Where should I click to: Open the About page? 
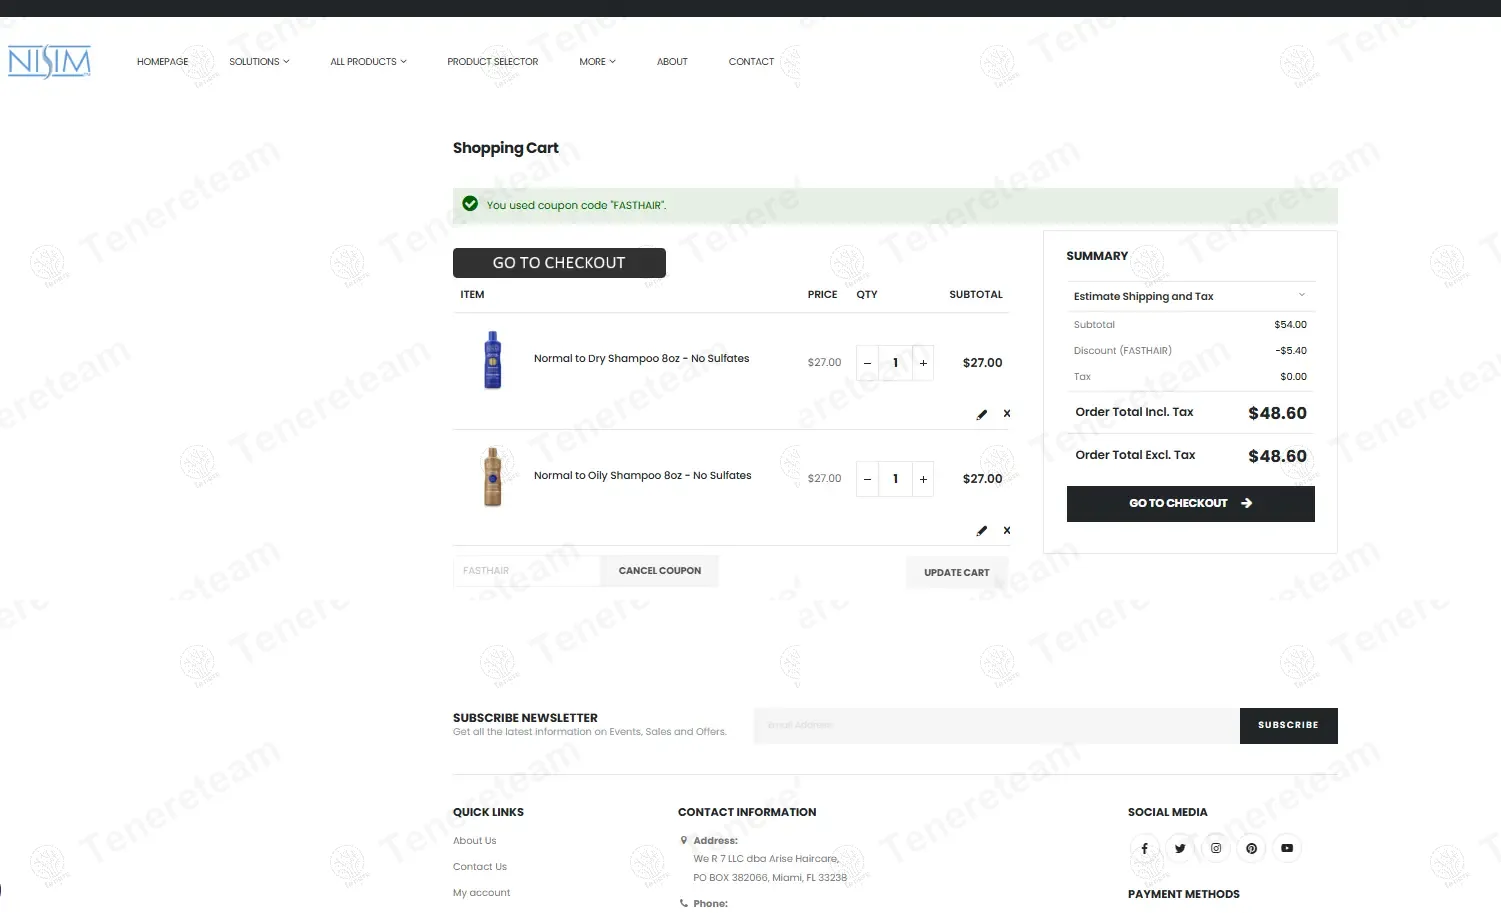672,62
